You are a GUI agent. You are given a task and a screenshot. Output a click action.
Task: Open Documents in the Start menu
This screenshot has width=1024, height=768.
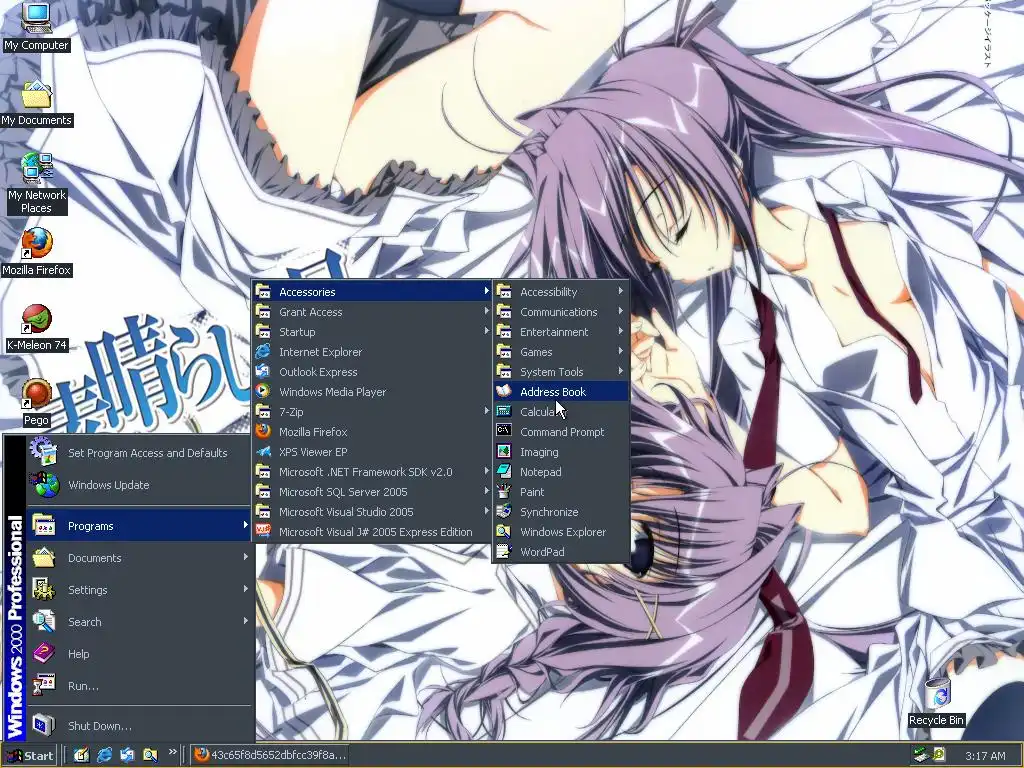[x=140, y=558]
